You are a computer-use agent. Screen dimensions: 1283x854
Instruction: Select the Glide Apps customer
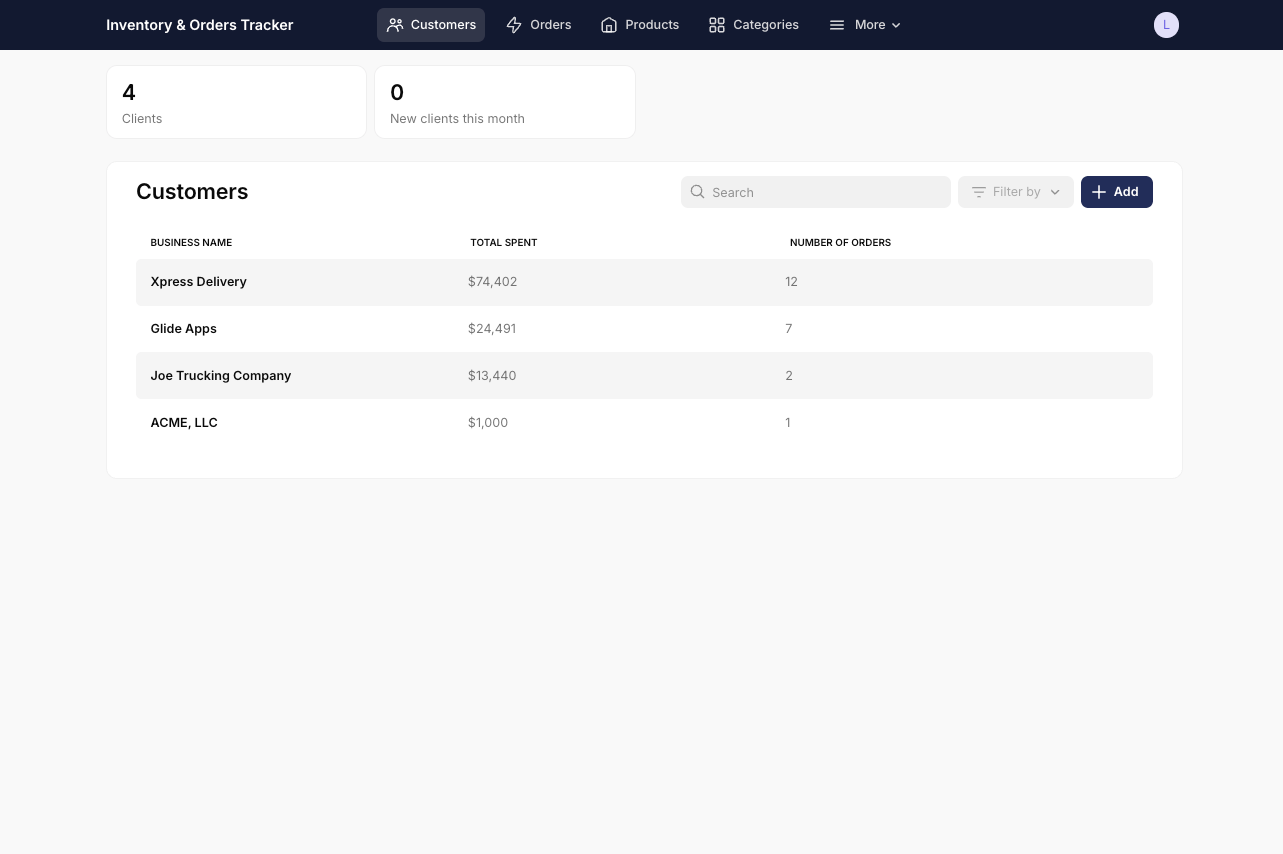point(644,329)
